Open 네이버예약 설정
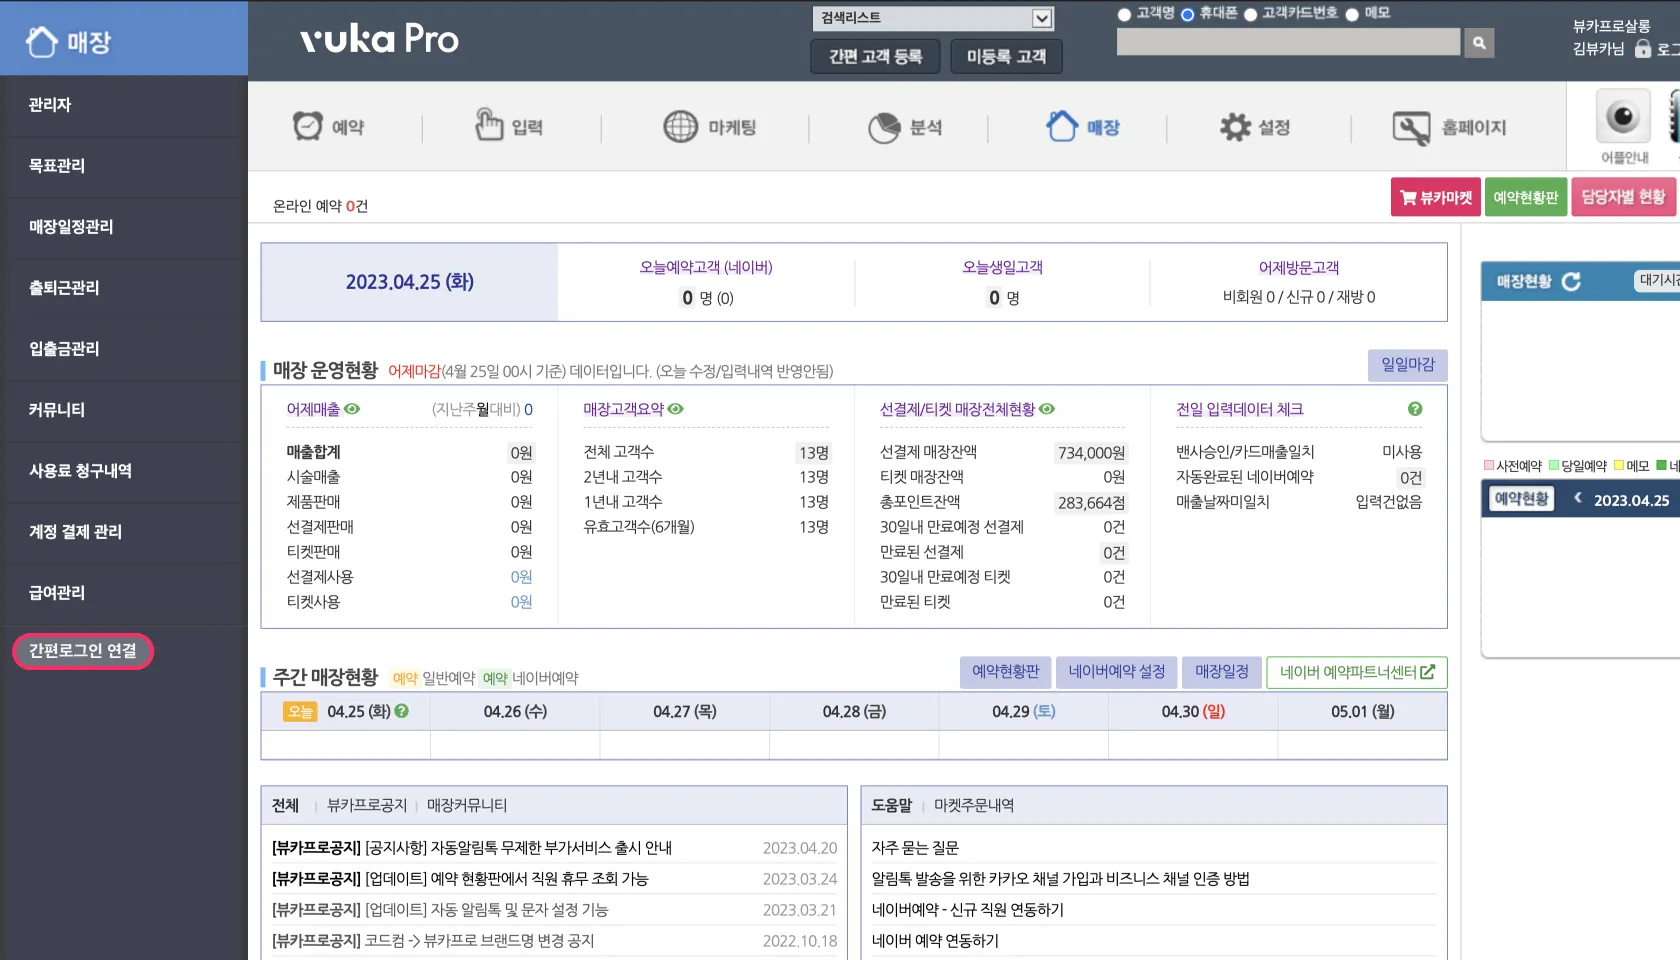1680x960 pixels. pos(1117,672)
